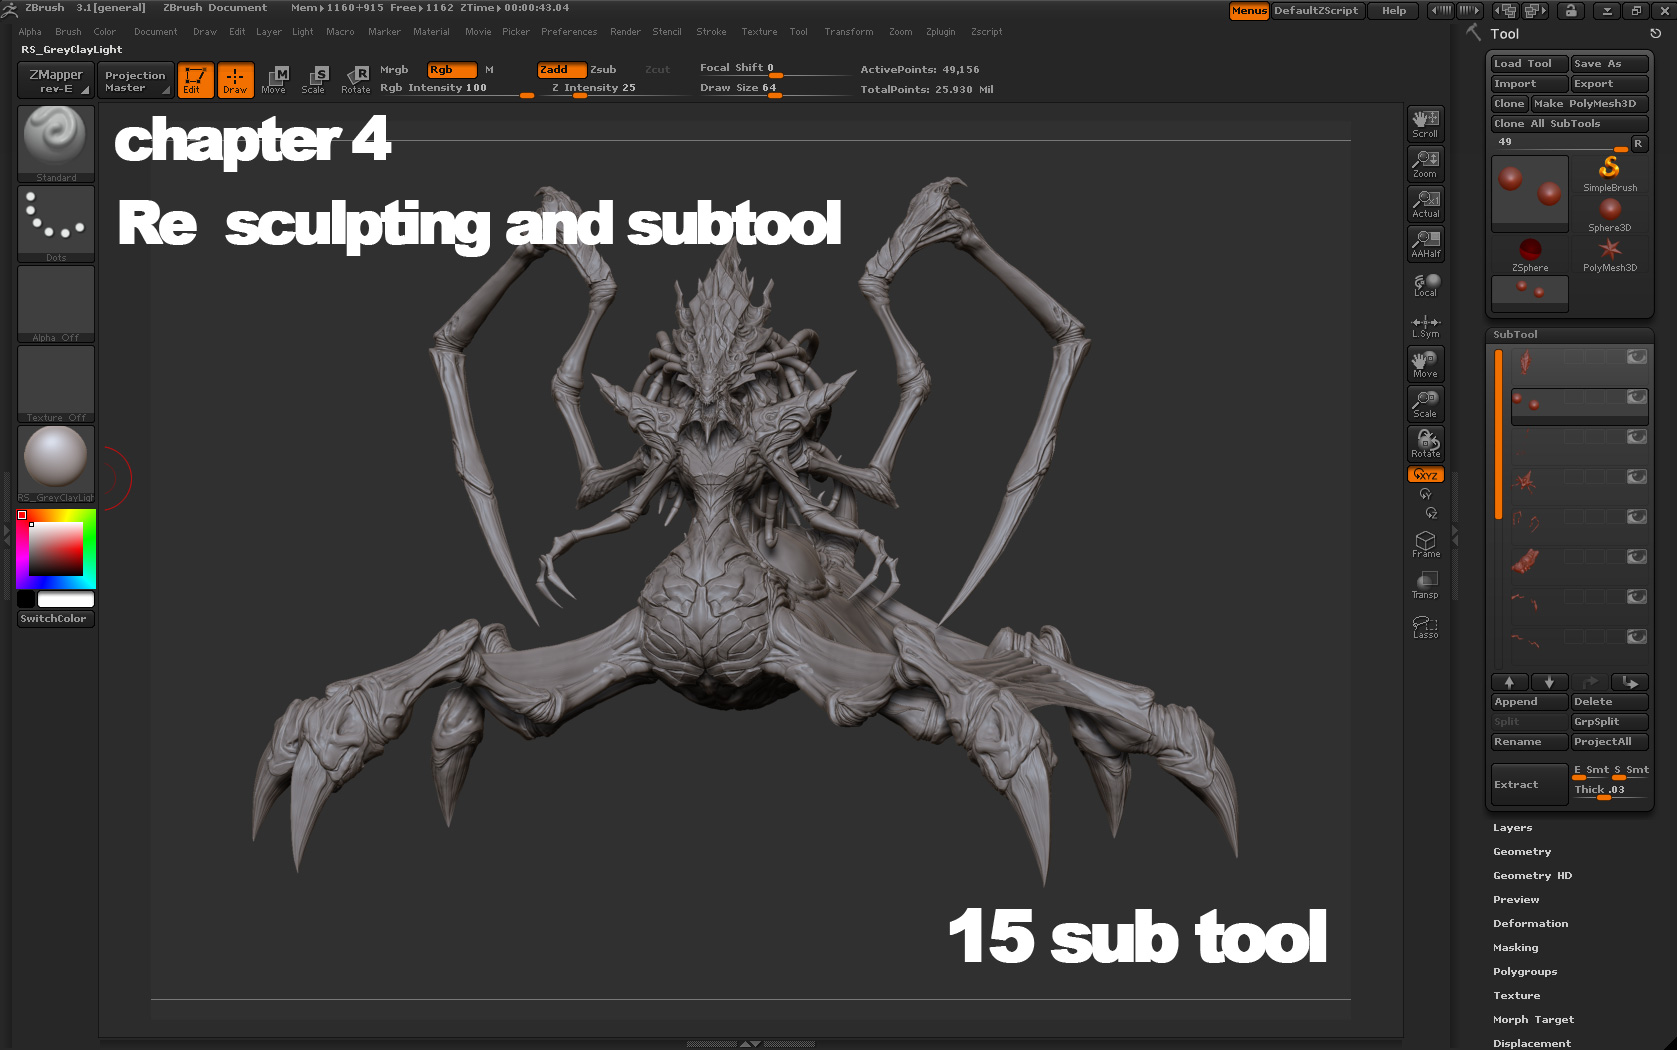This screenshot has width=1677, height=1050.
Task: Click Make PolyMesh3D button
Action: coord(1590,104)
